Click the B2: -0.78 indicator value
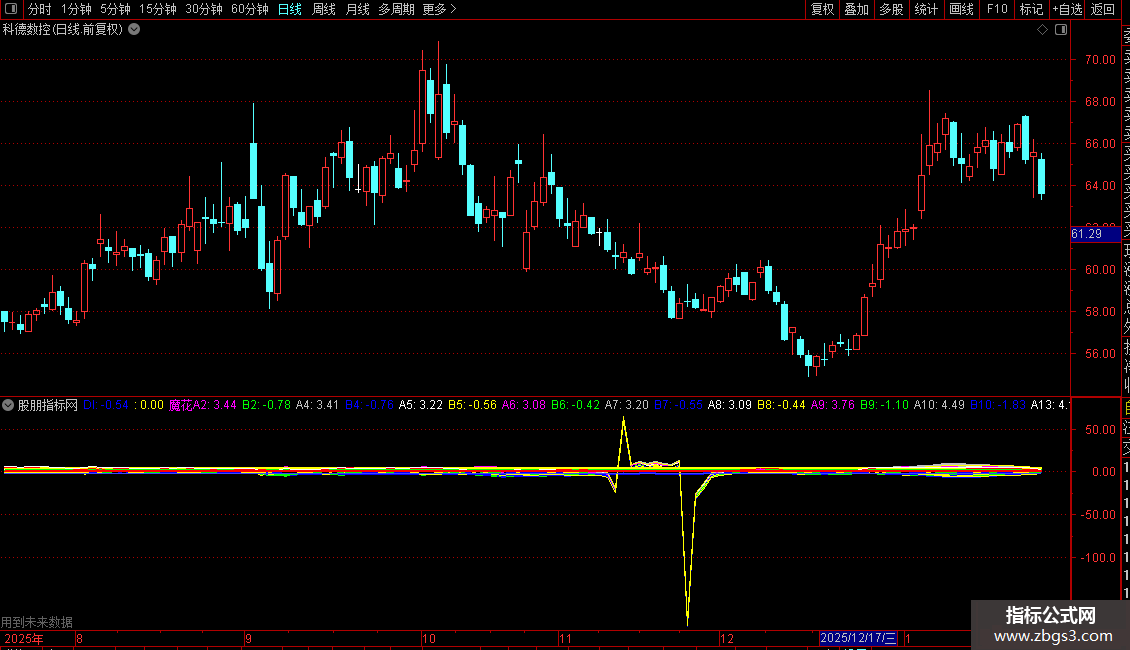The height and width of the screenshot is (650, 1130). [267, 405]
